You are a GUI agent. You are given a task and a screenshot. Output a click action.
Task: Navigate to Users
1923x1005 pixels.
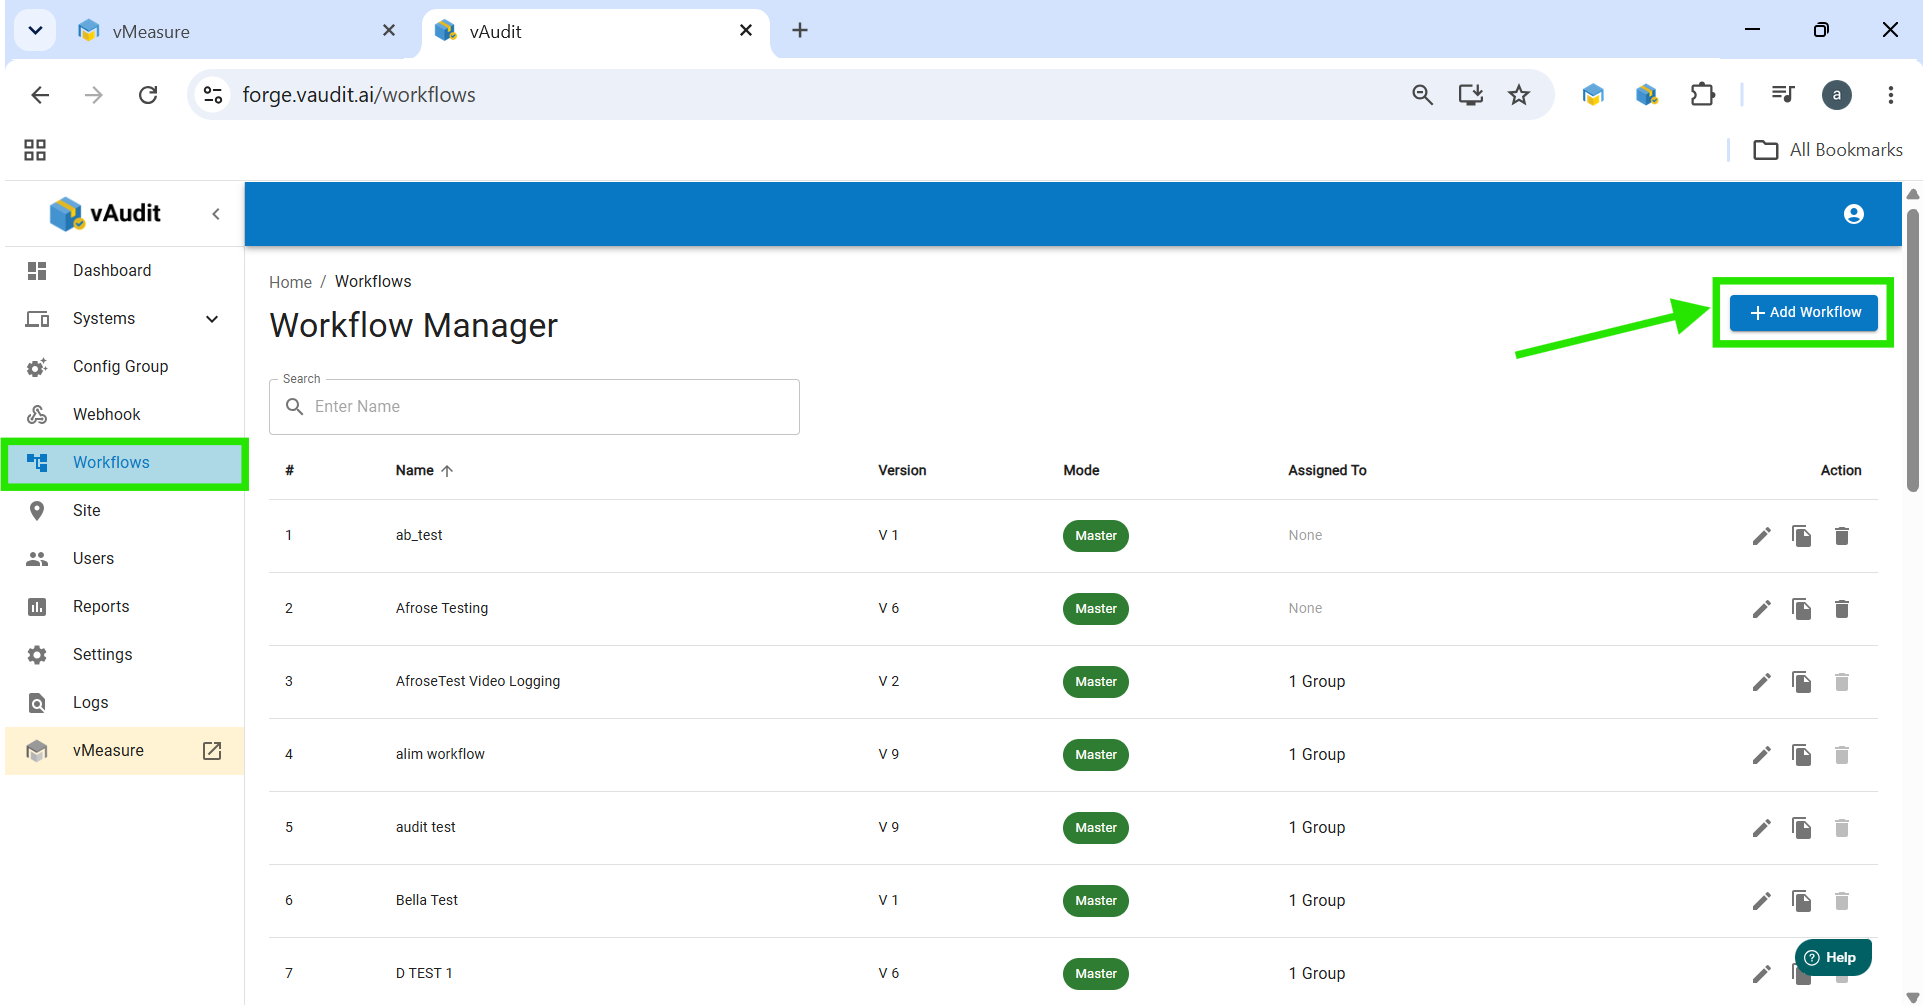coord(124,559)
